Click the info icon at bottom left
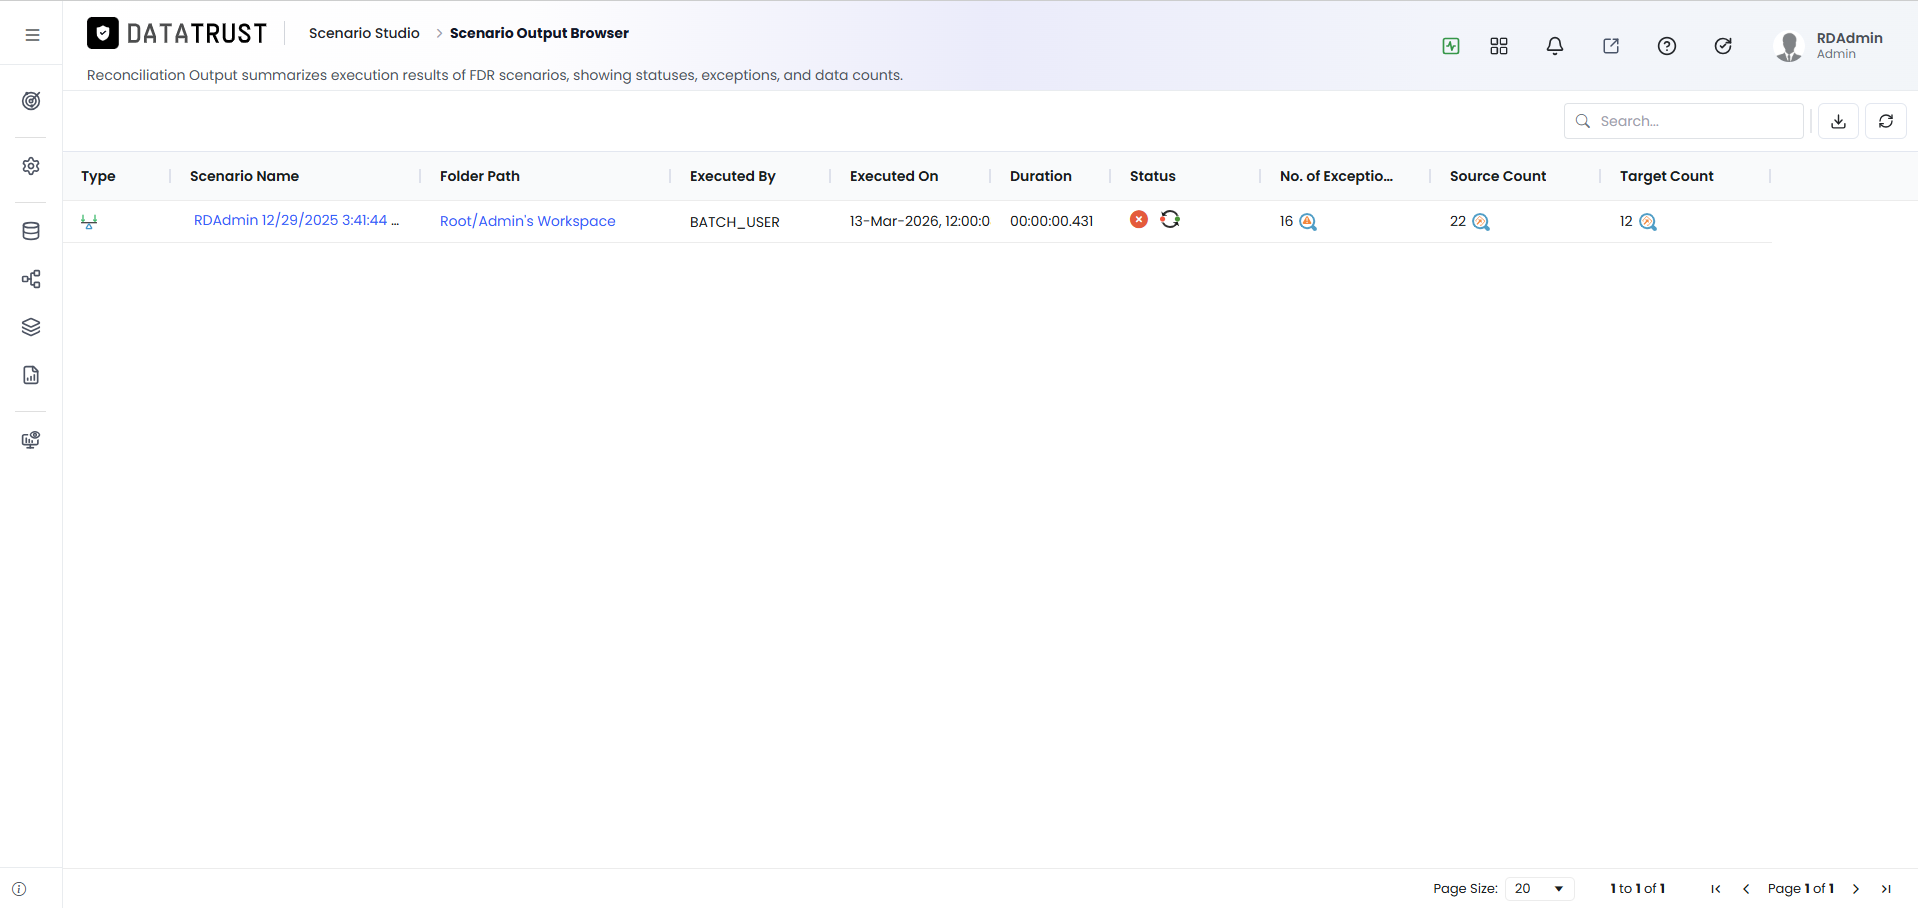The image size is (1918, 908). 19,889
